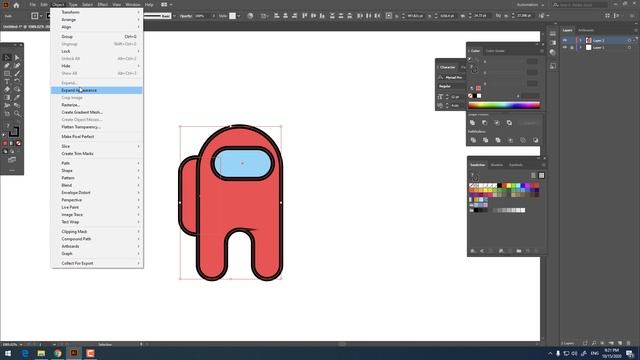The image size is (640, 360).
Task: Open the Effect menu in menu bar
Action: [x=102, y=4]
